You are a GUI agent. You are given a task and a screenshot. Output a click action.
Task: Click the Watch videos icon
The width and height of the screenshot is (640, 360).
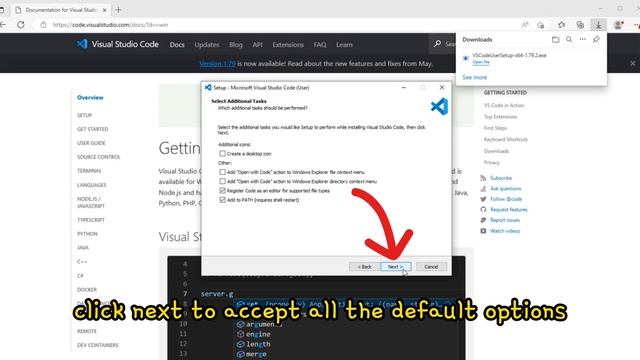click(x=483, y=231)
